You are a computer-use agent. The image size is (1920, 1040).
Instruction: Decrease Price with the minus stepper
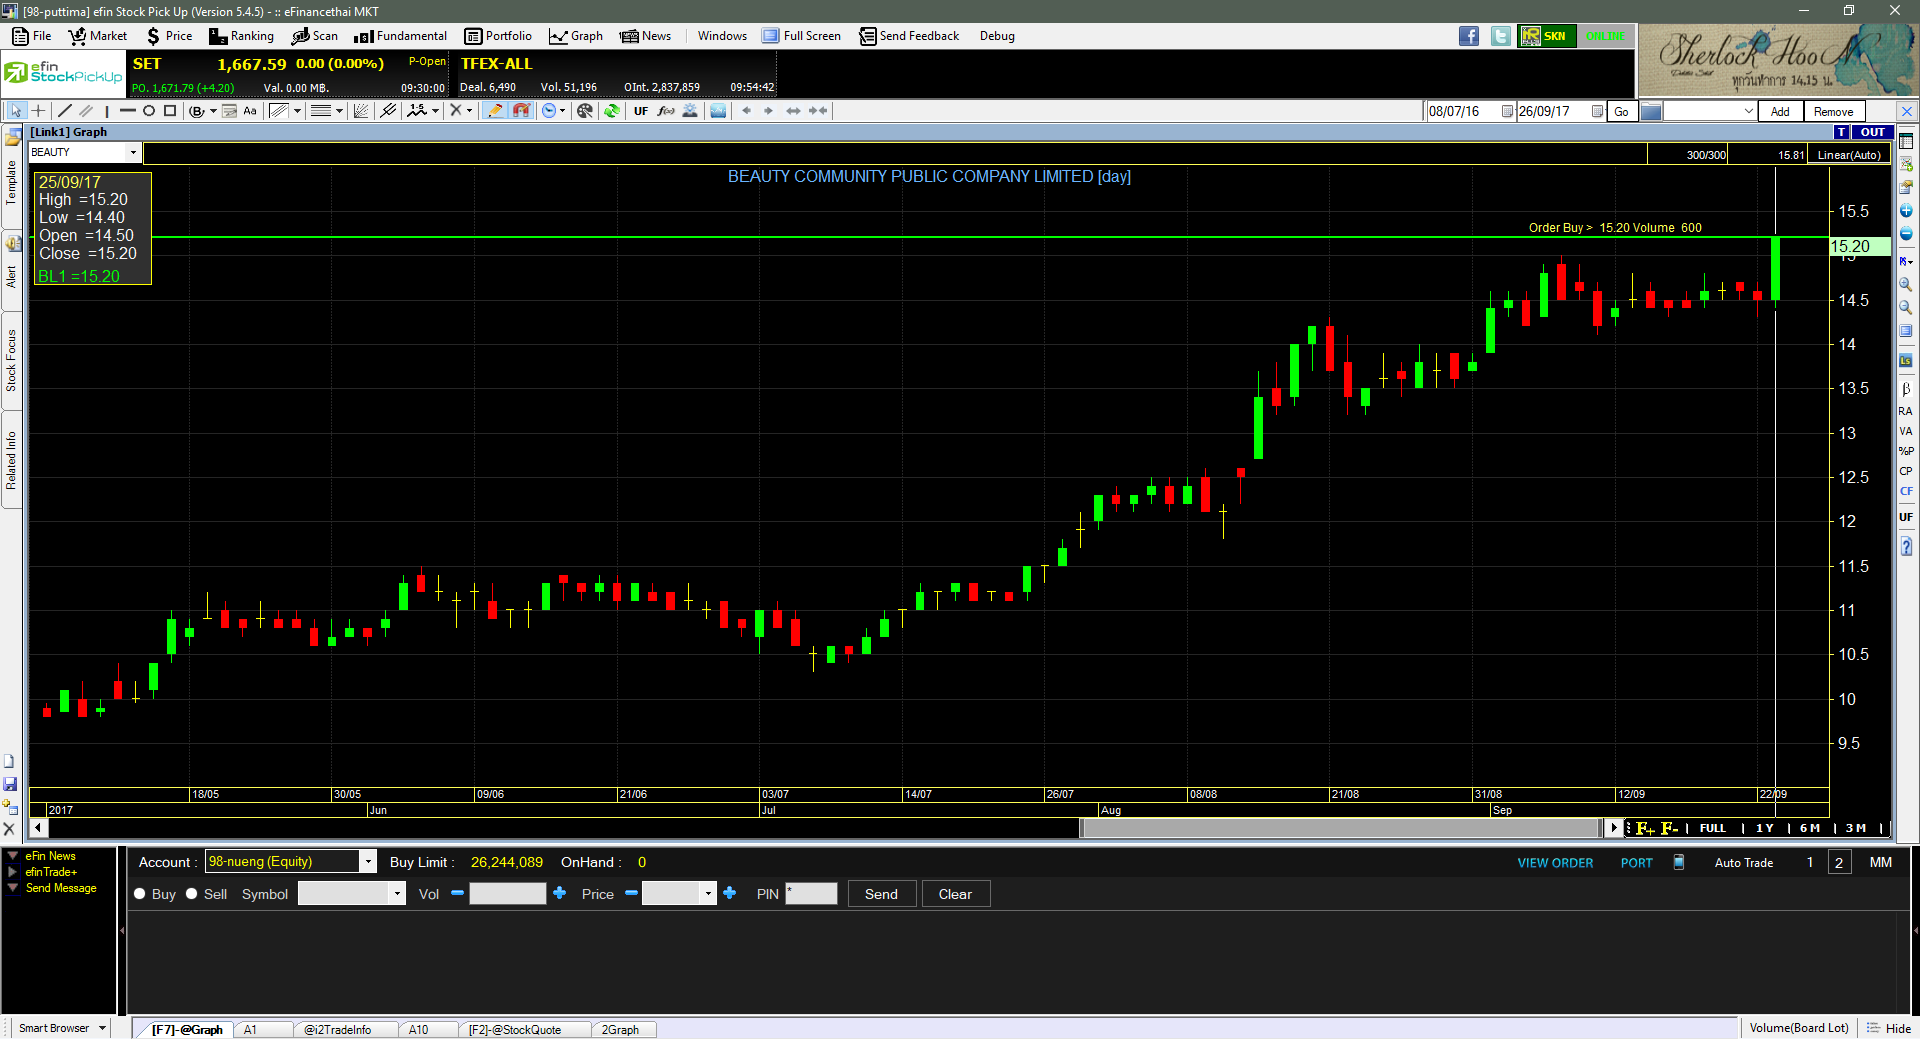(x=631, y=893)
